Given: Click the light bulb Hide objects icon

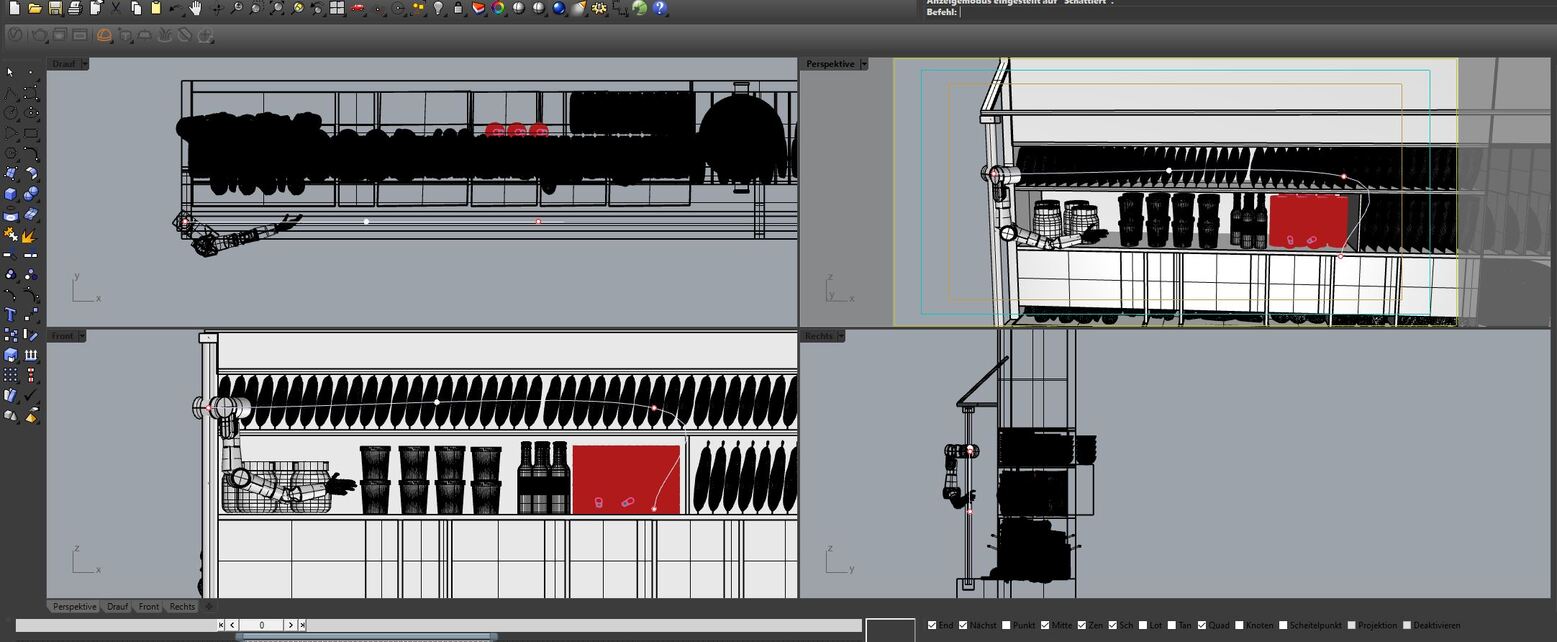Looking at the screenshot, I should (437, 8).
